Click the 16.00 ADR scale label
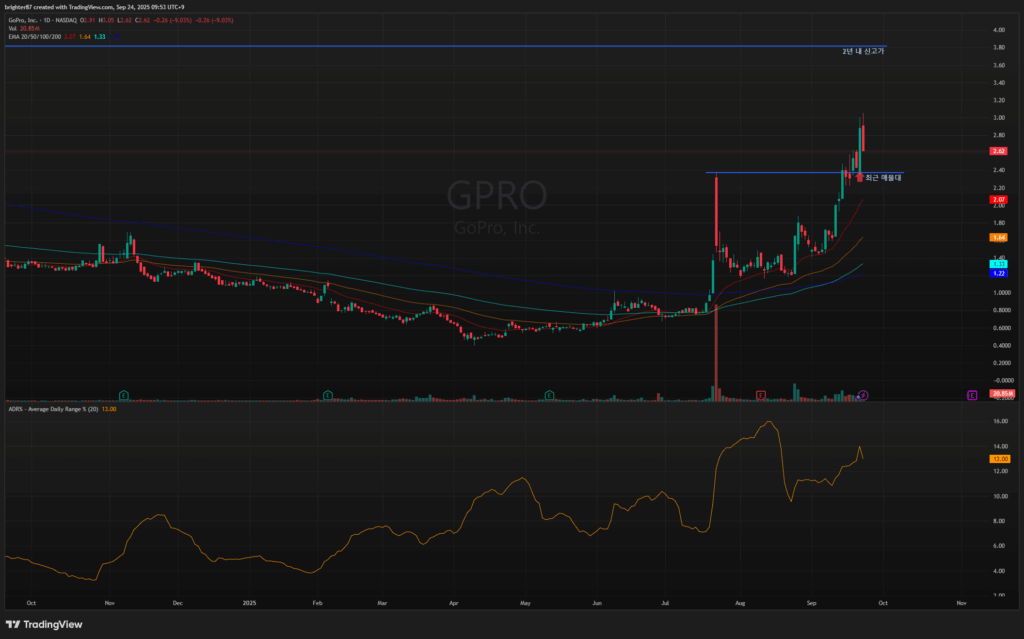 [1000, 421]
